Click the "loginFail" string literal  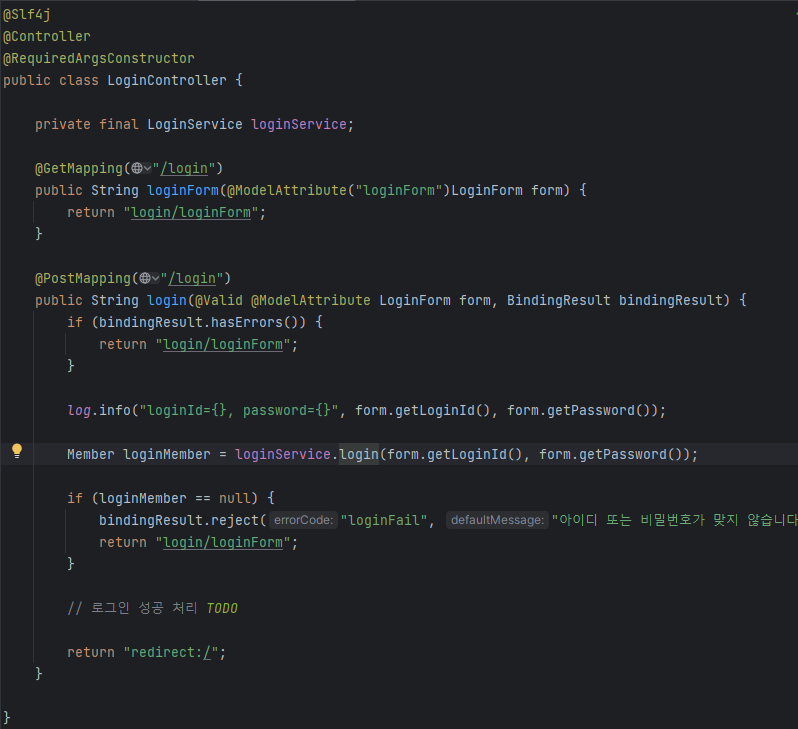coord(383,520)
